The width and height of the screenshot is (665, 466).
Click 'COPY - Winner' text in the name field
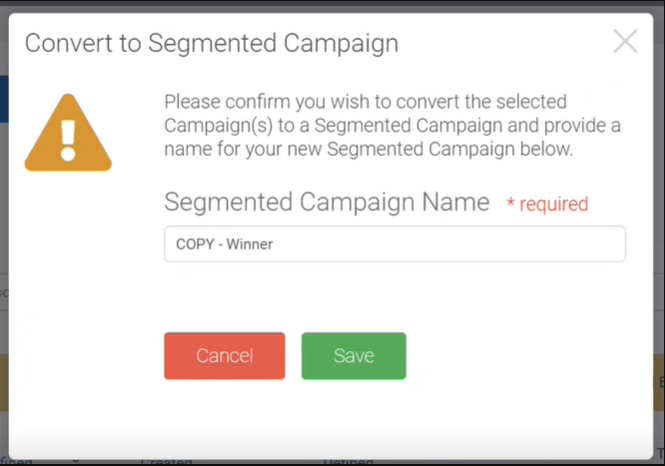point(225,244)
